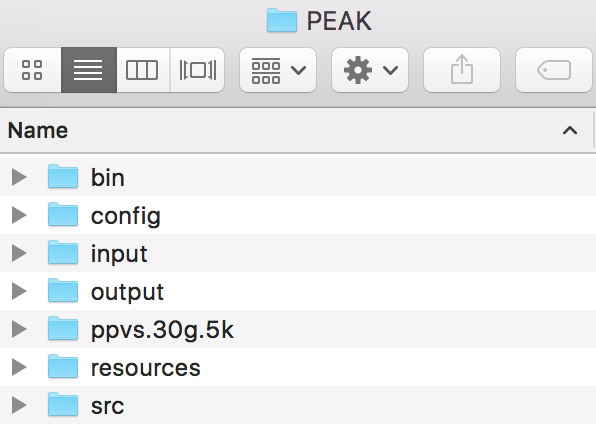Select the src folder
This screenshot has height=424, width=596.
coord(298,405)
